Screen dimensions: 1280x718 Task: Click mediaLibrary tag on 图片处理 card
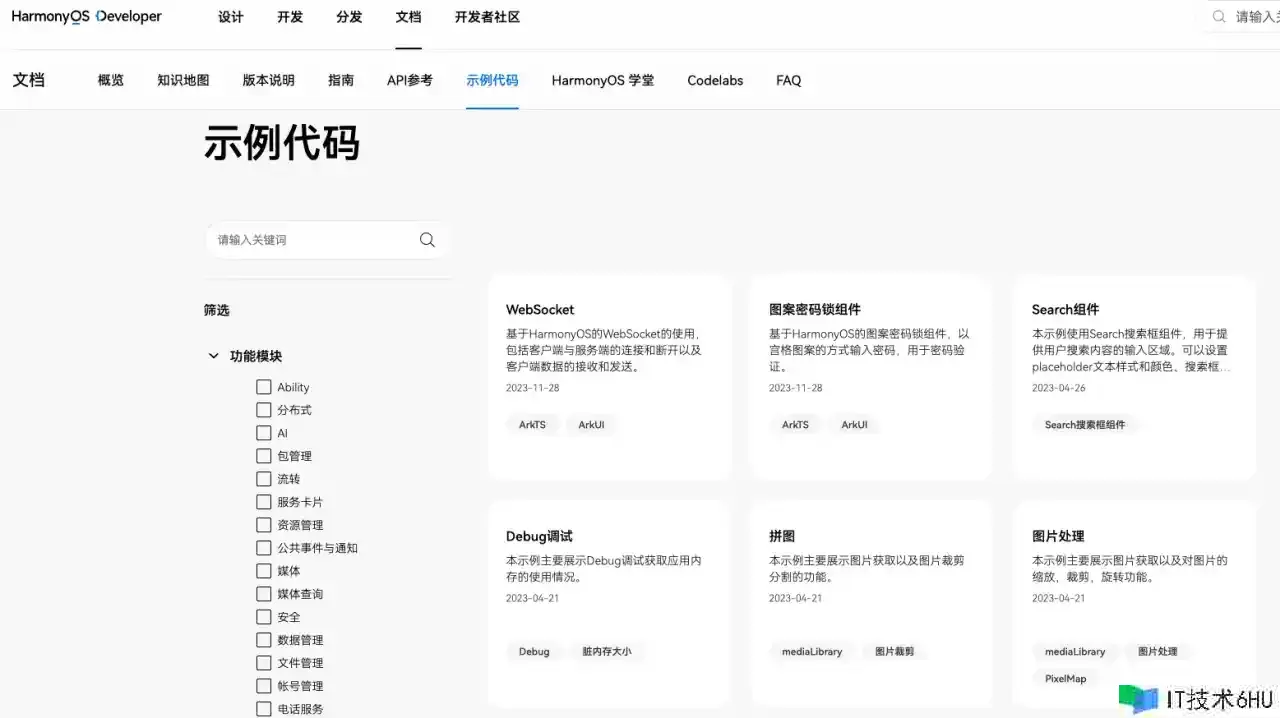coord(1075,652)
